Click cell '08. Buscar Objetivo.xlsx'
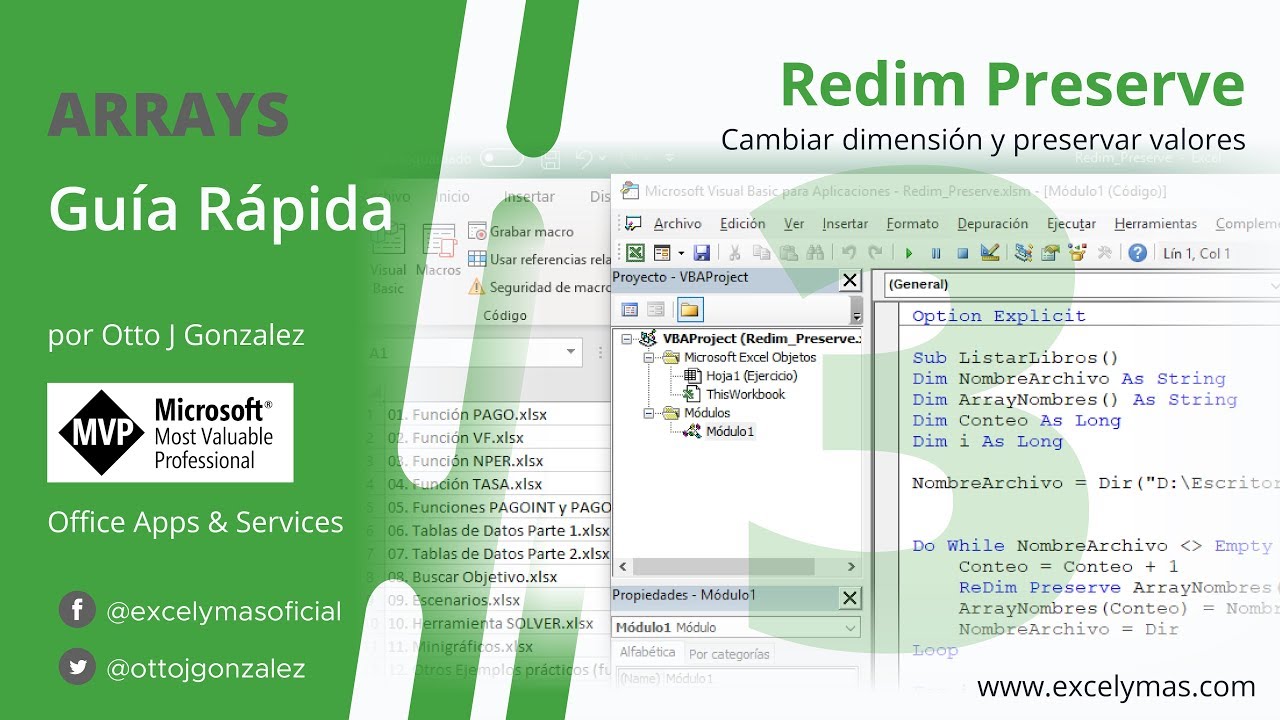Screen dimensions: 1280x720 (x=498, y=577)
